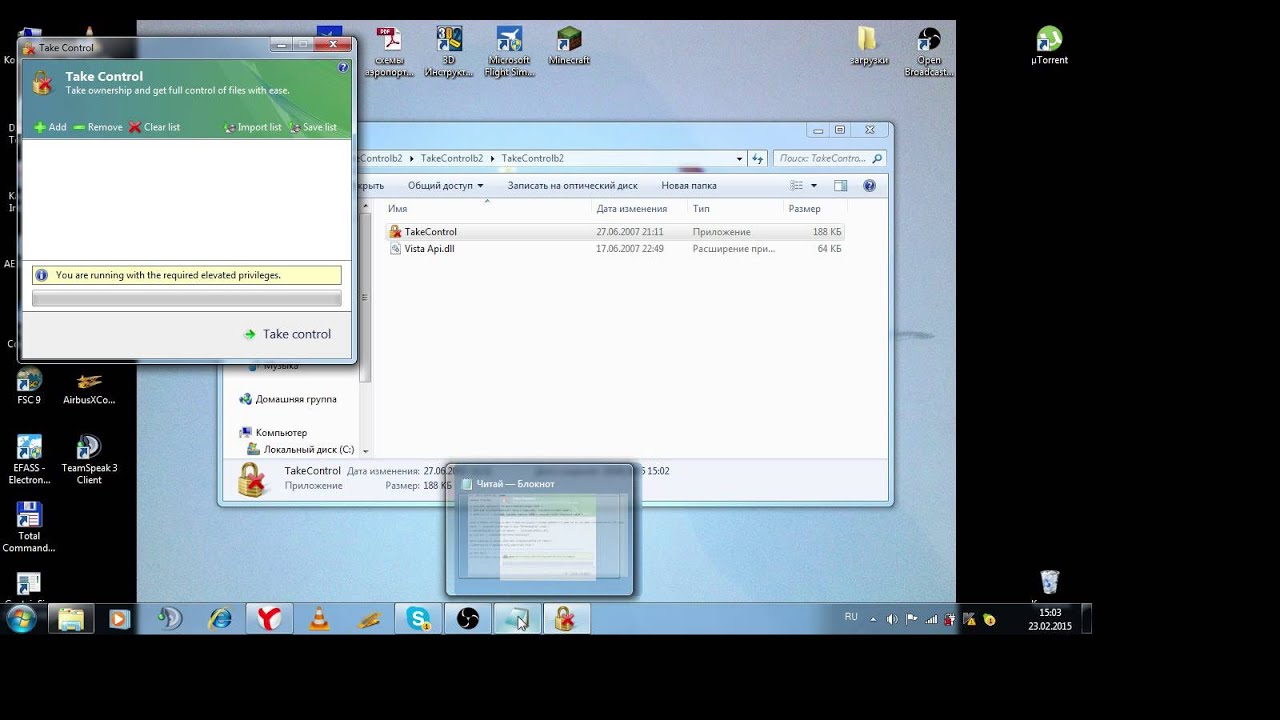Viewport: 1280px width, 720px height.
Task: Click search field Поиск: TakeContro...
Action: [x=829, y=158]
